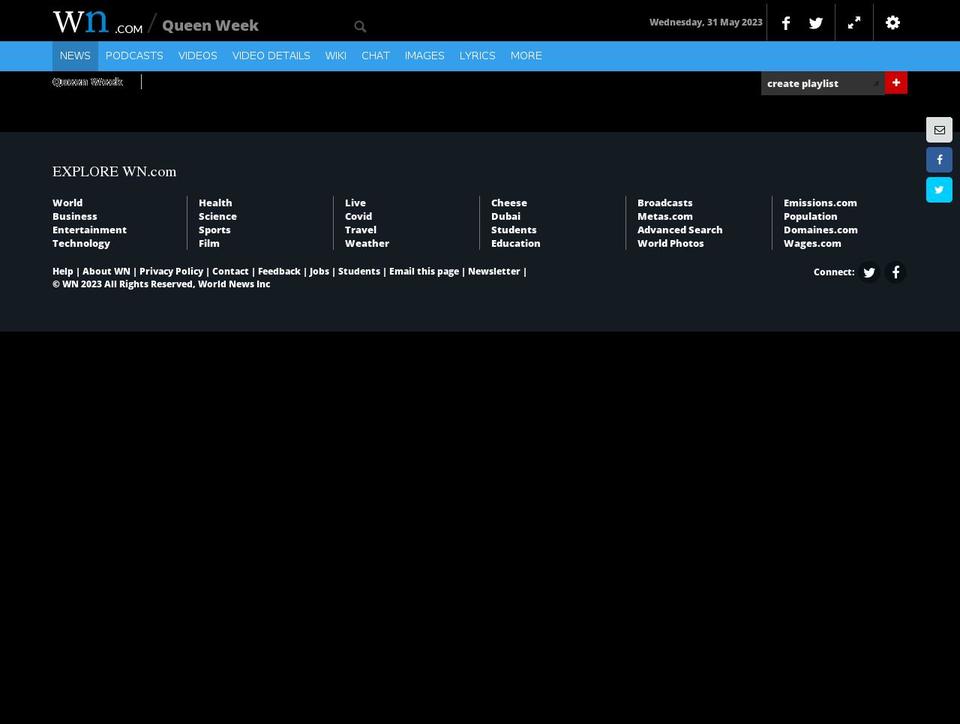960x724 pixels.
Task: Open the Jobs link
Action: (x=319, y=271)
